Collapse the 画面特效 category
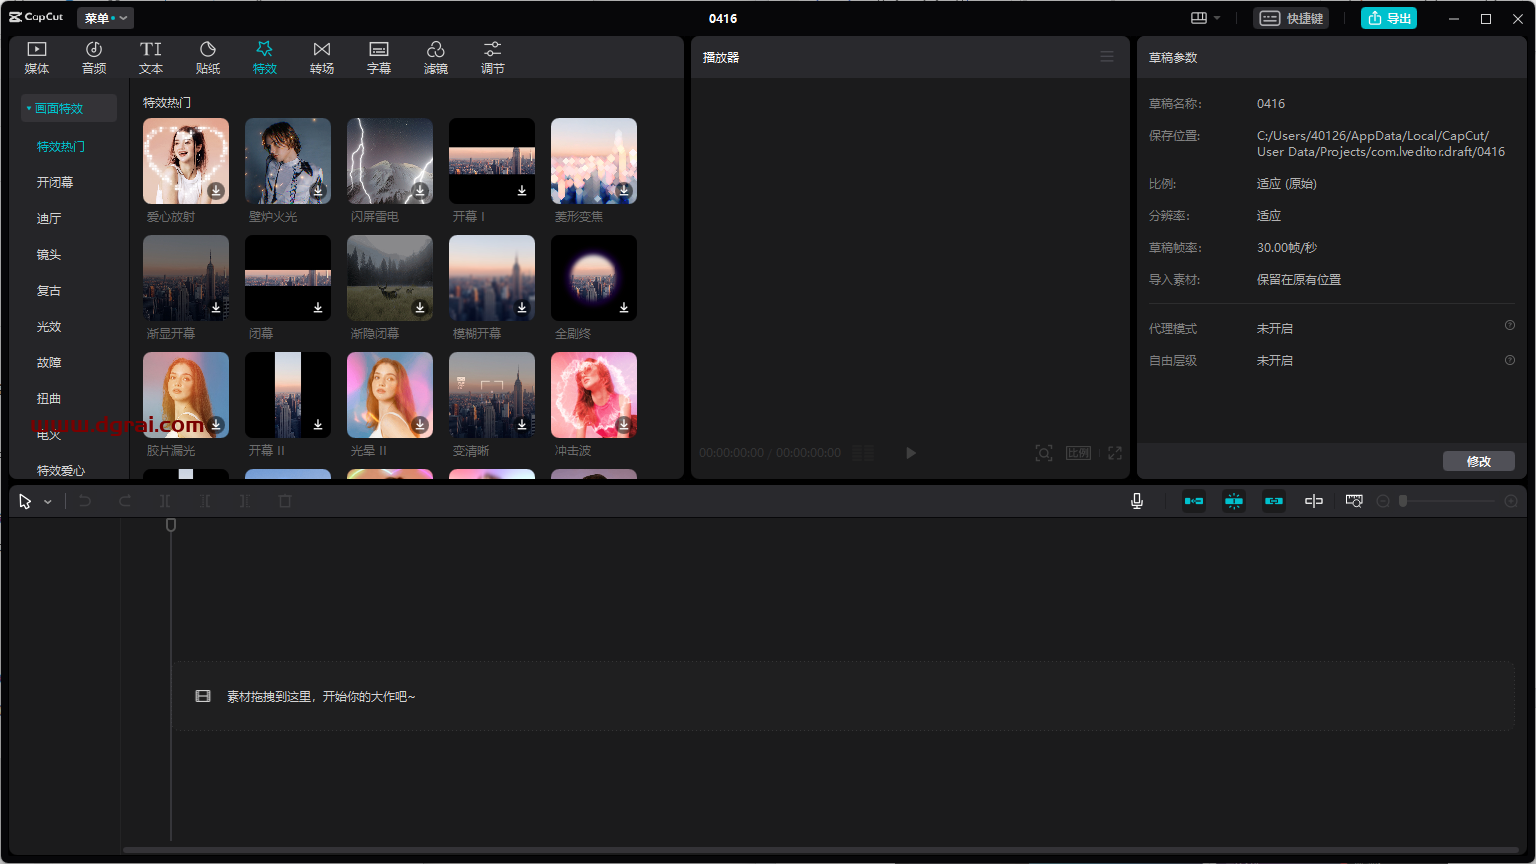 point(68,108)
